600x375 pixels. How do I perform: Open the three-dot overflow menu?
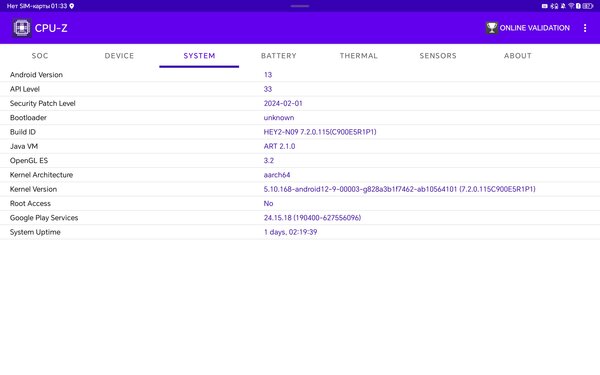pos(585,28)
